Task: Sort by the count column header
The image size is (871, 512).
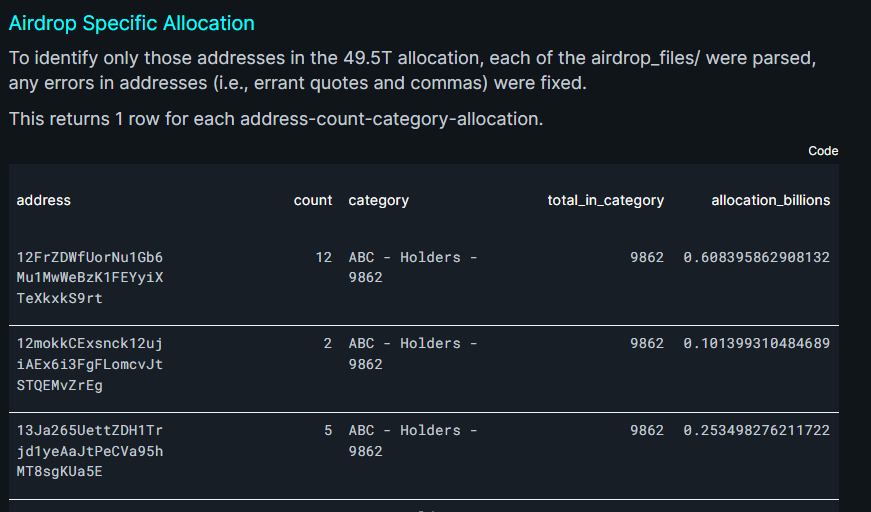Action: pyautogui.click(x=313, y=200)
